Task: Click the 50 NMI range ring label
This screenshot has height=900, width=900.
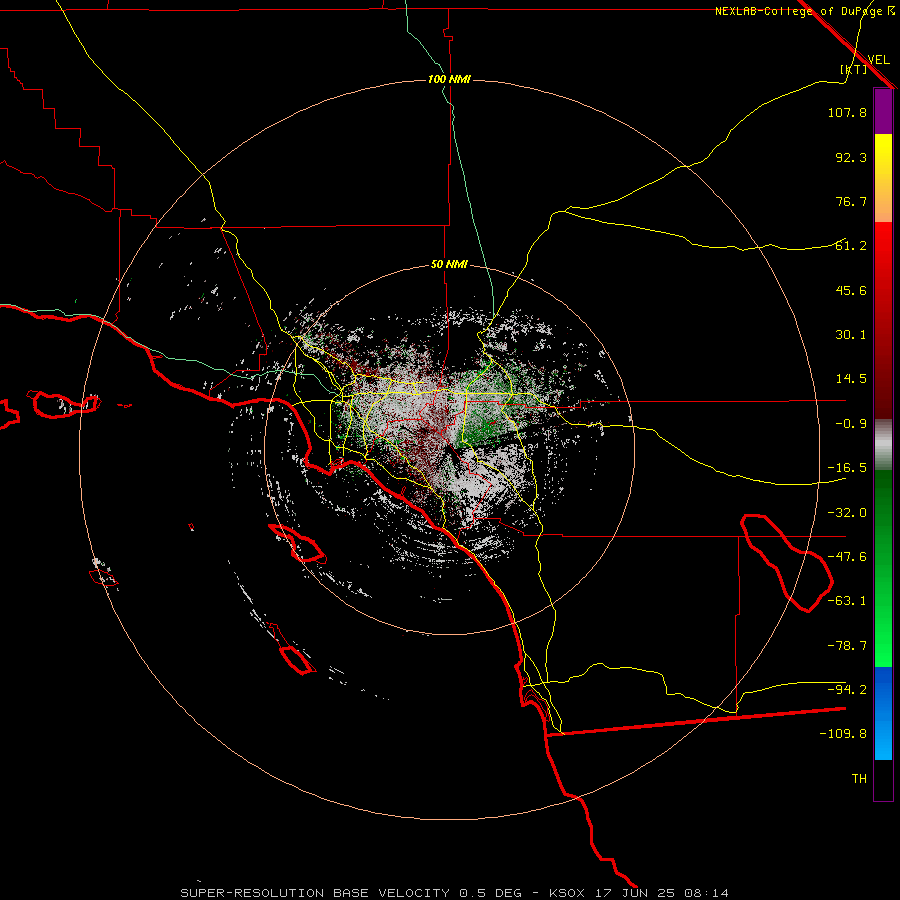Action: pyautogui.click(x=449, y=265)
